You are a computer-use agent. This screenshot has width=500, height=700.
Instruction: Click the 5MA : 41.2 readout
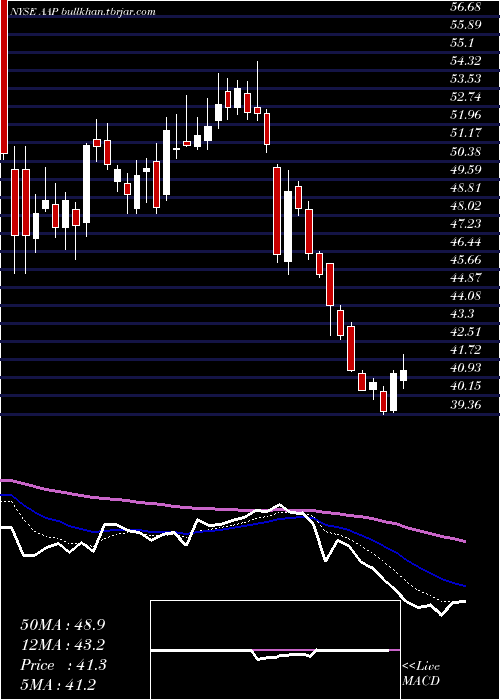(57, 685)
